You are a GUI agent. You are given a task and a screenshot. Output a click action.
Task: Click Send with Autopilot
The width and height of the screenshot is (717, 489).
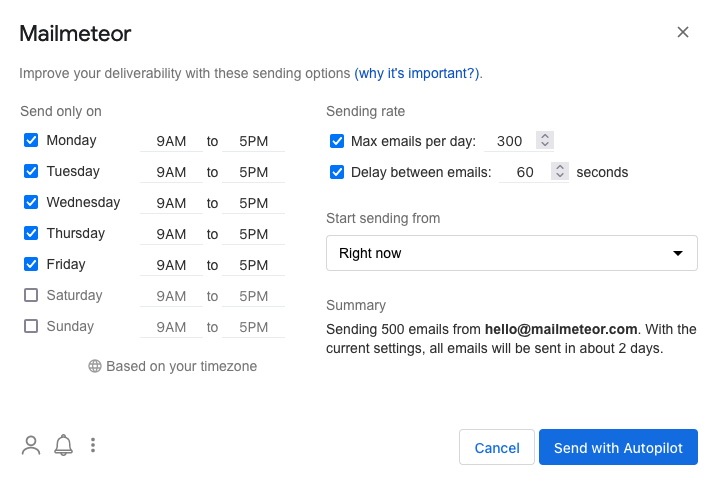(618, 447)
